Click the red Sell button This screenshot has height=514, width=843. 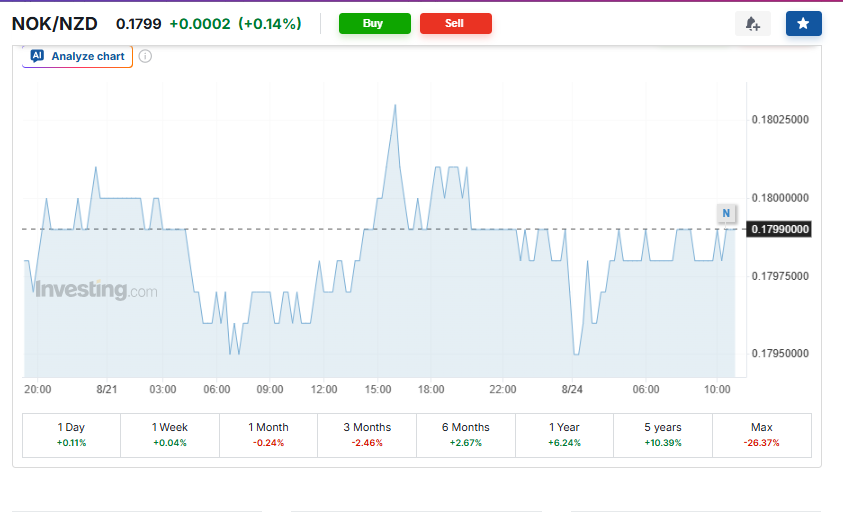tap(455, 24)
